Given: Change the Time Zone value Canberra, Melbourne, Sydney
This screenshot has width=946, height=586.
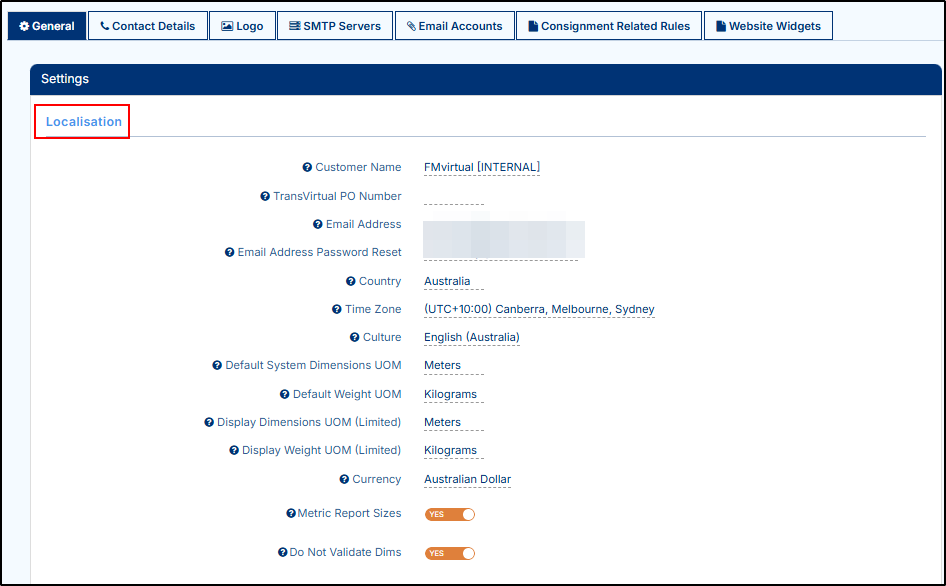Looking at the screenshot, I should 539,310.
